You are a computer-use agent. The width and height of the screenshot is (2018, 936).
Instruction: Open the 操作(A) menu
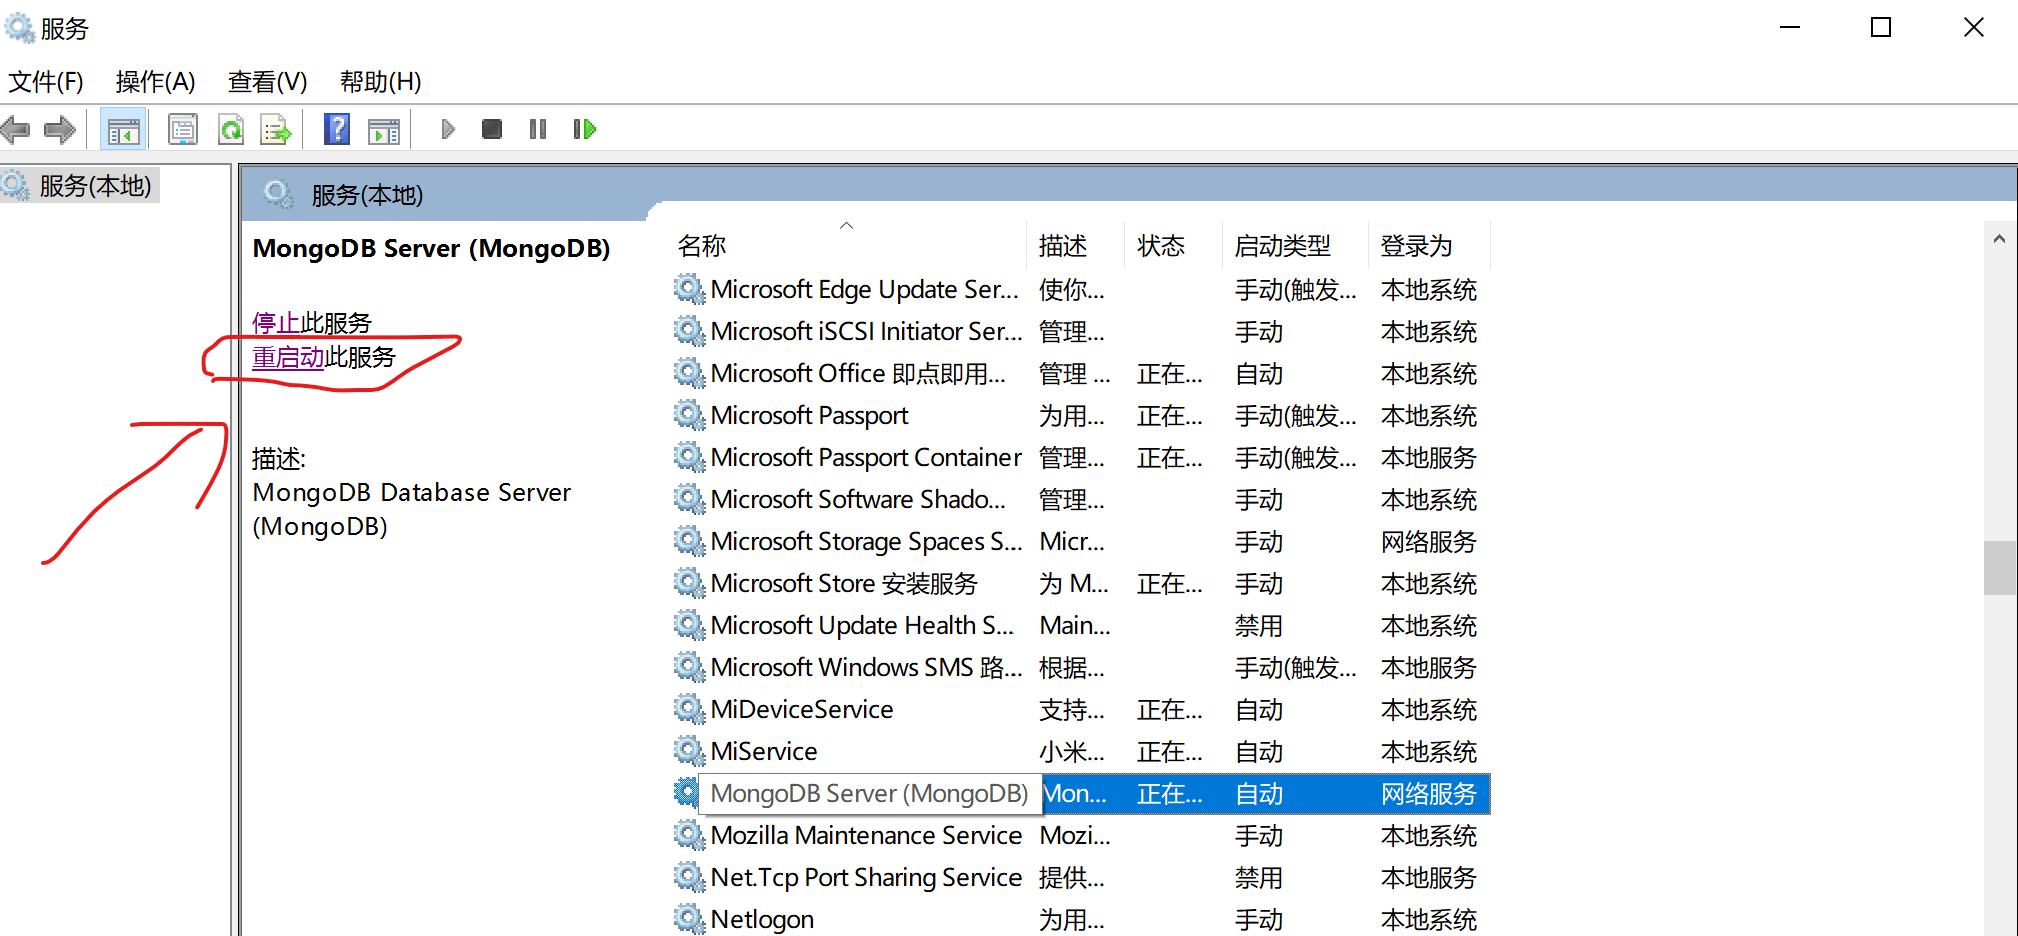pos(155,81)
